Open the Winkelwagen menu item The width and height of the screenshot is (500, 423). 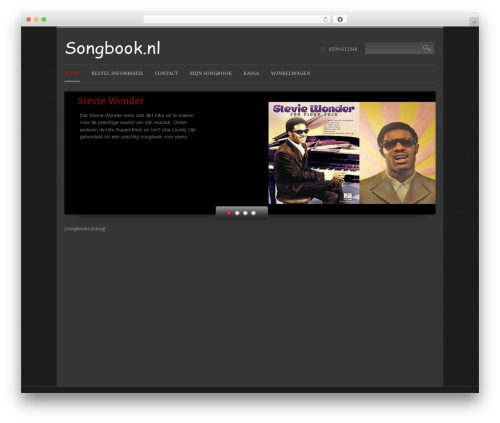point(290,73)
